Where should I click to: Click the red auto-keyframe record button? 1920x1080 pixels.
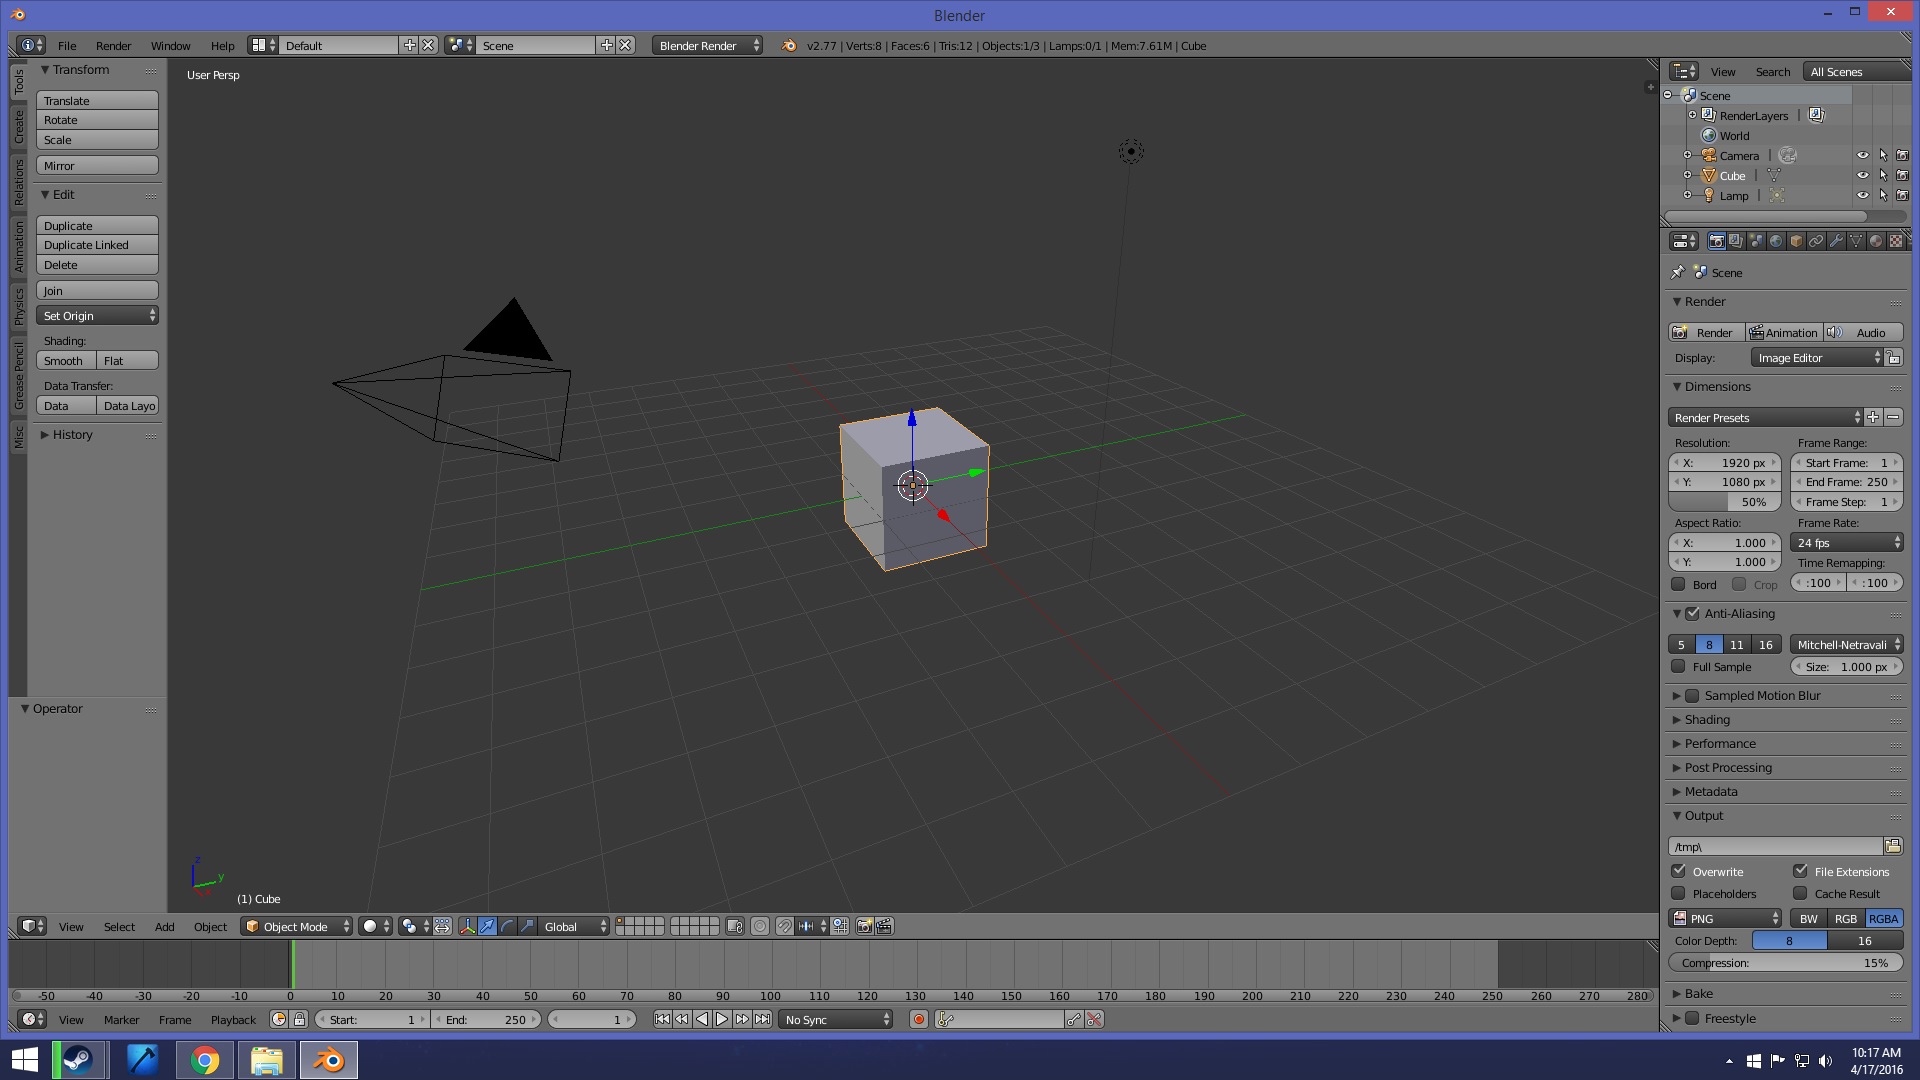918,1019
